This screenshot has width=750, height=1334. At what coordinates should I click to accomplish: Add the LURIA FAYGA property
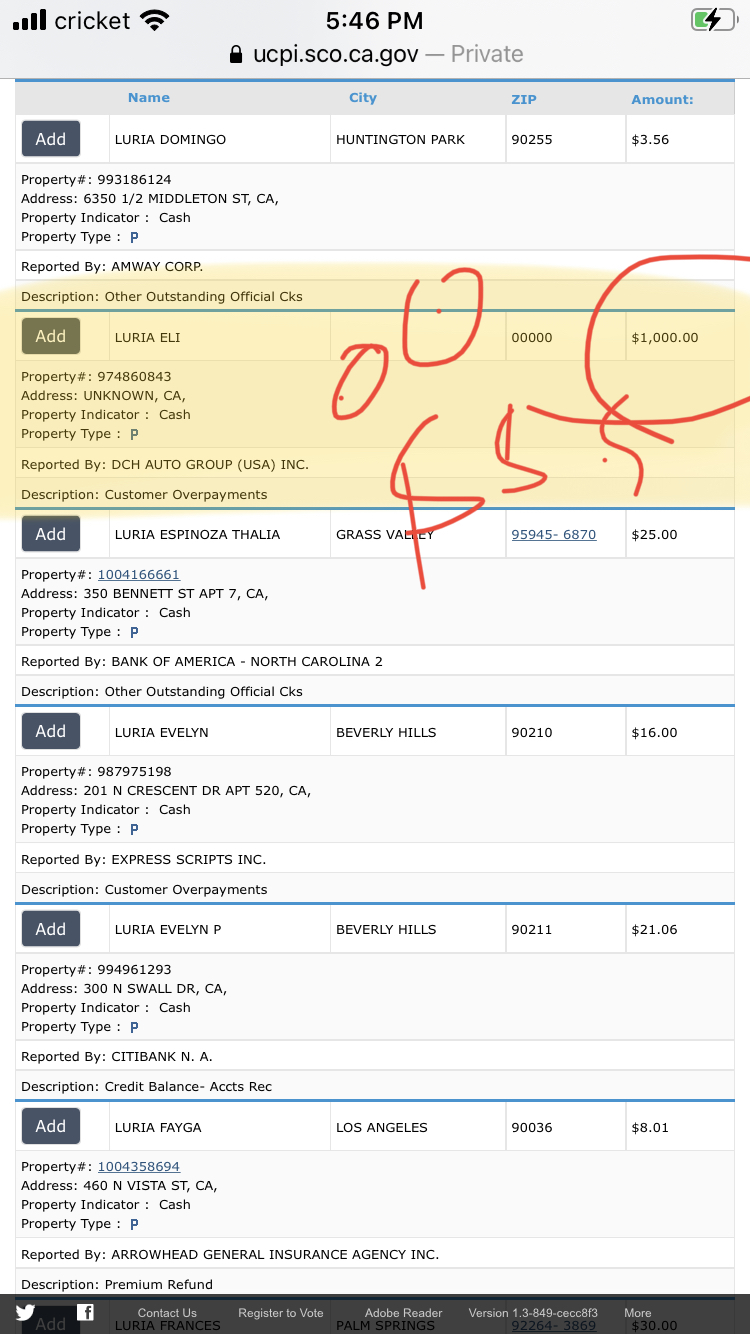tap(51, 1126)
